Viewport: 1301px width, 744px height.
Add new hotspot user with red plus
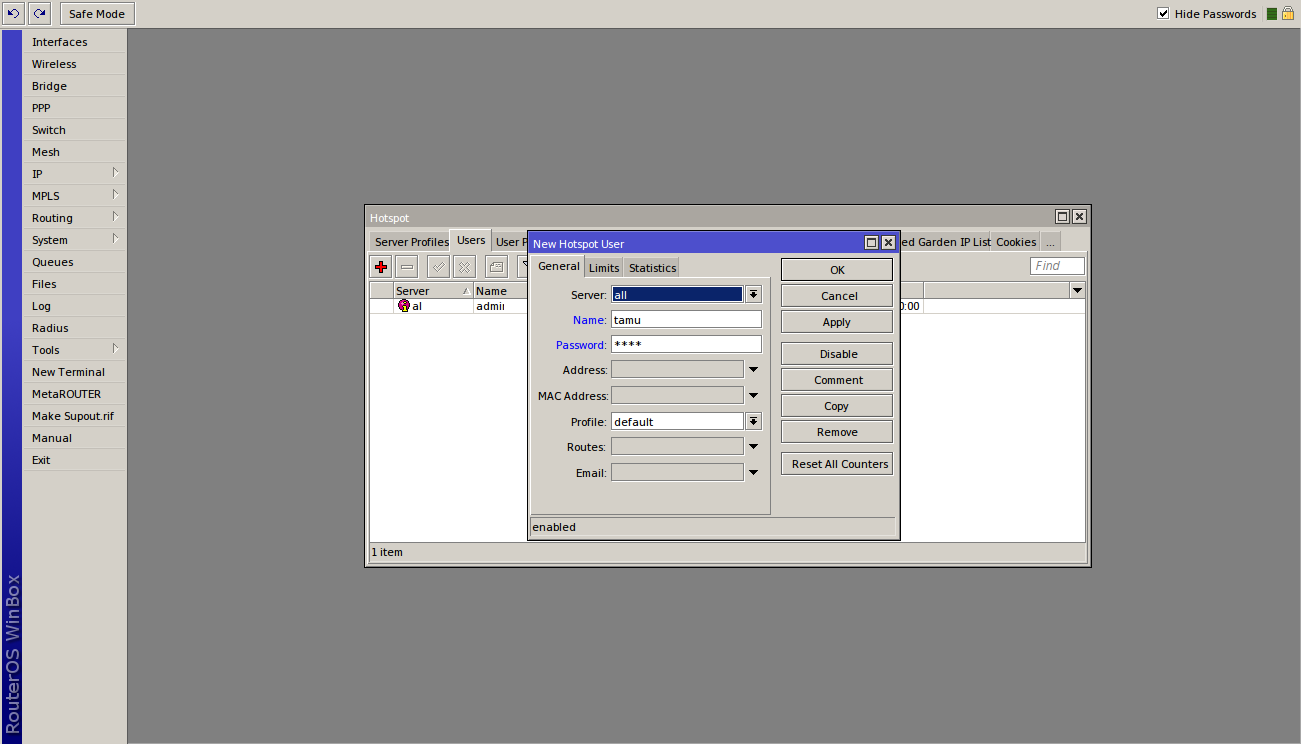[x=381, y=267]
